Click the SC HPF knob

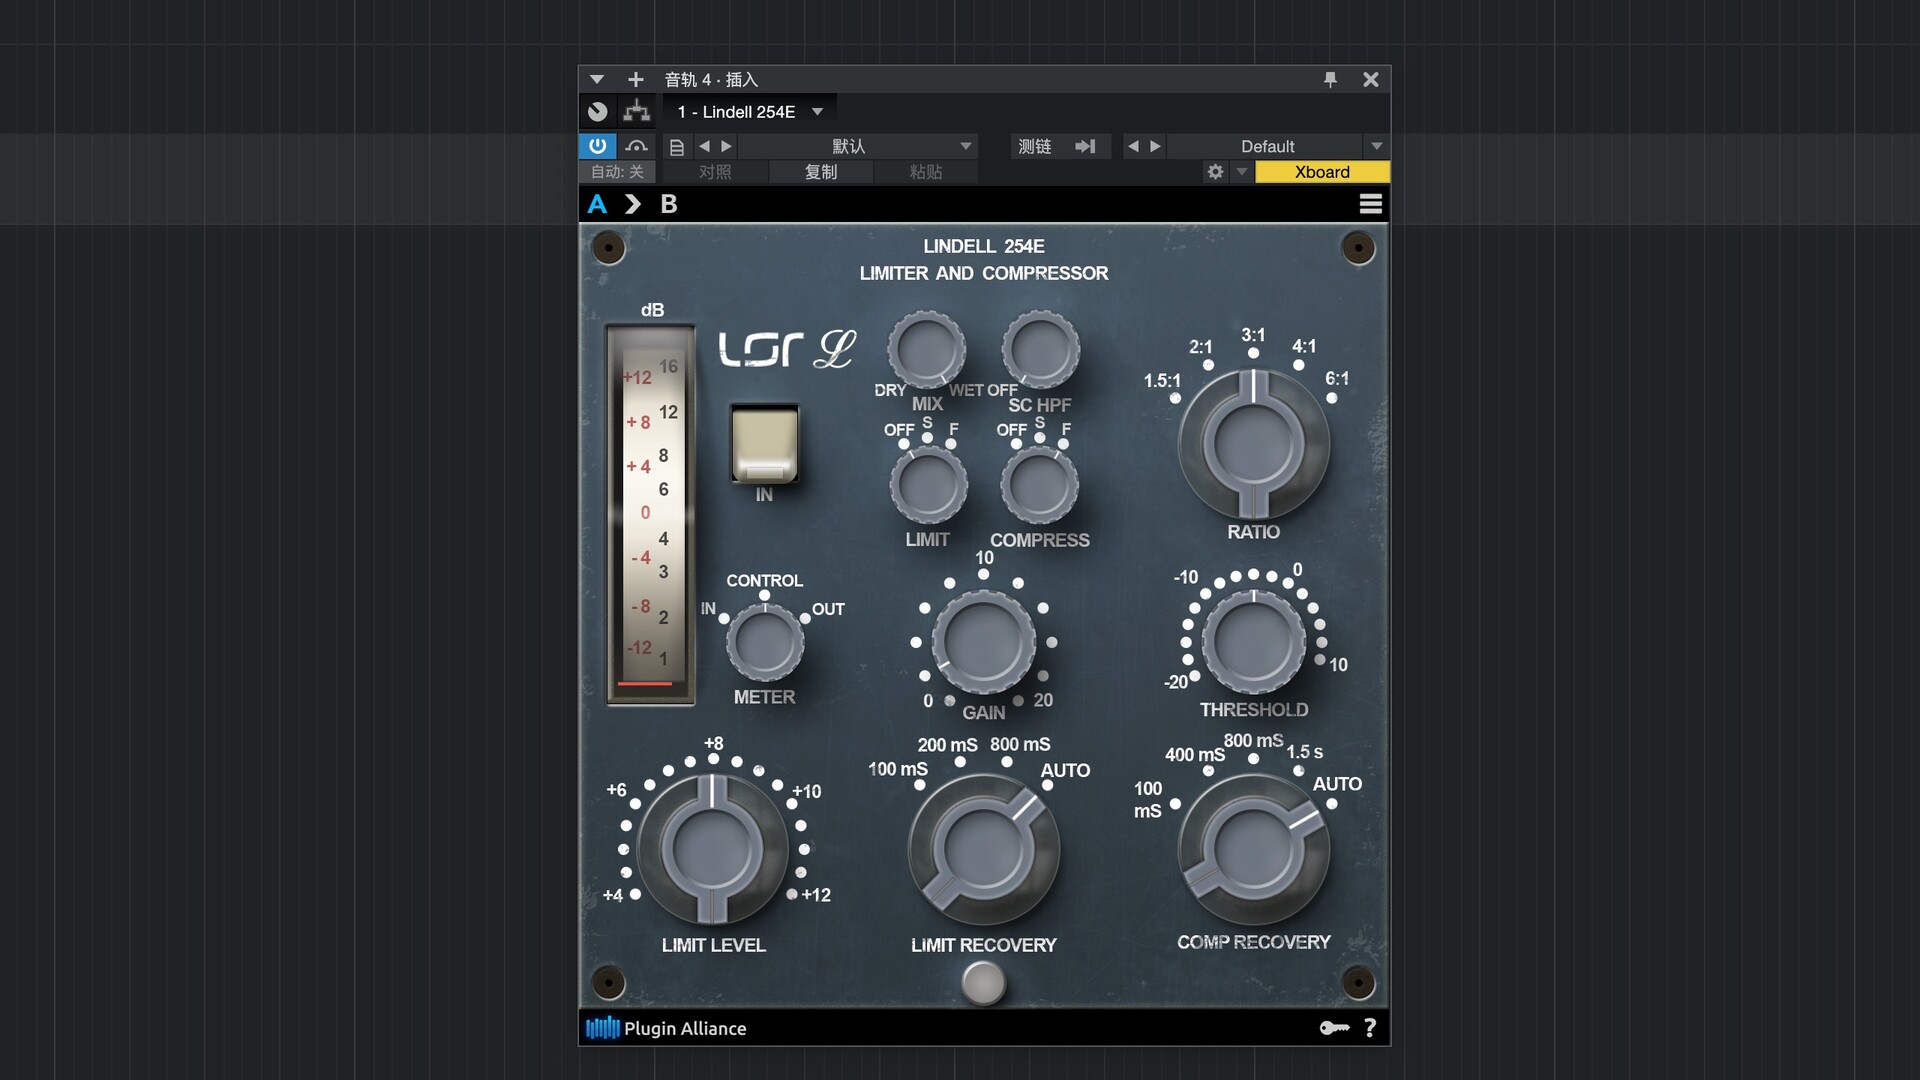(x=1040, y=350)
